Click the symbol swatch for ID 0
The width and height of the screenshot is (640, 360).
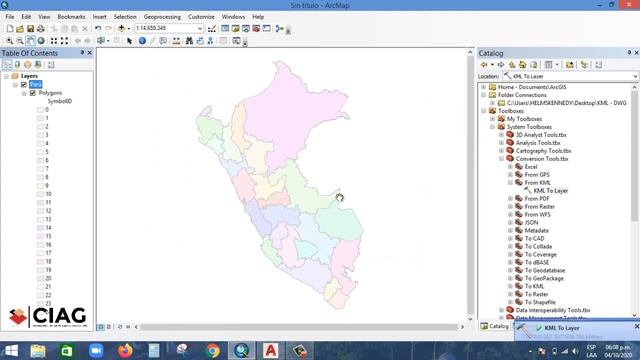(x=40, y=110)
